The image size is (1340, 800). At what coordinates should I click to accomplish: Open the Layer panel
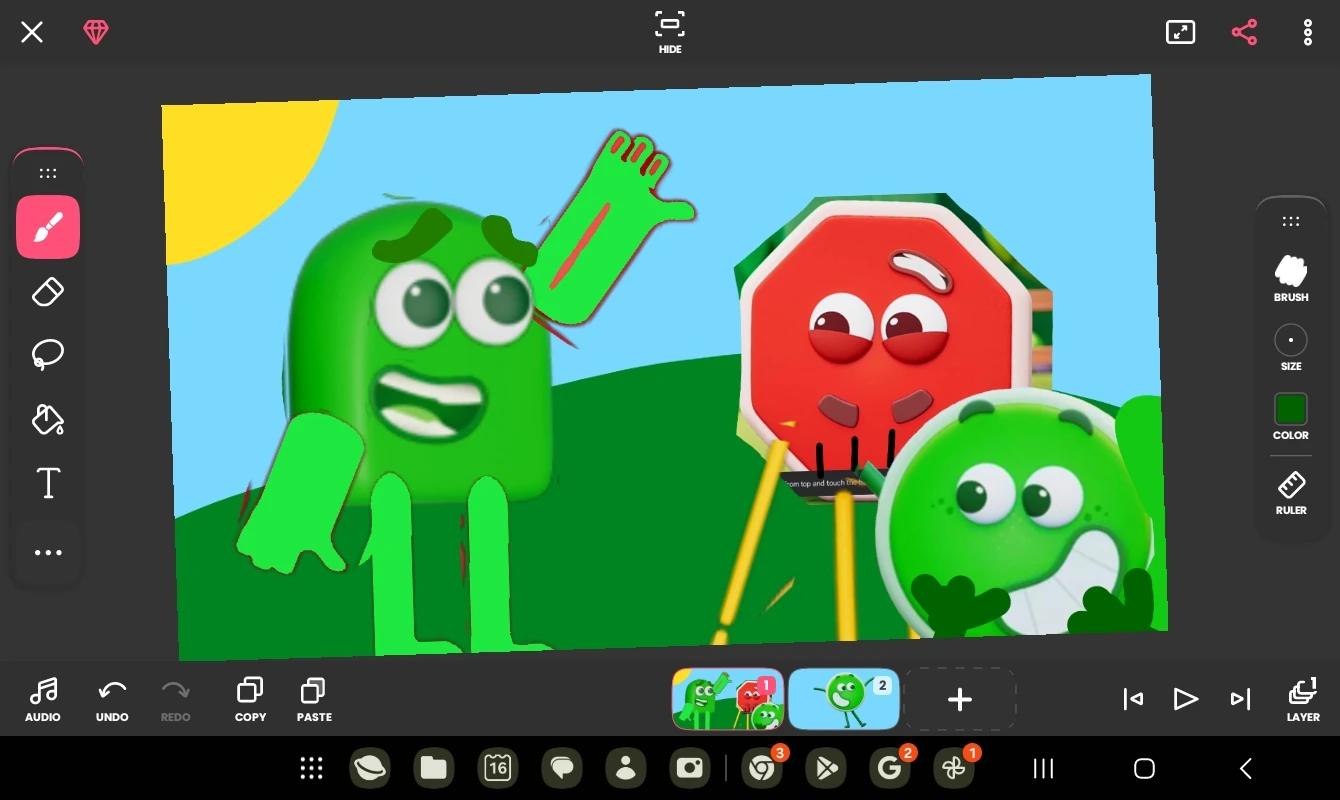point(1303,700)
